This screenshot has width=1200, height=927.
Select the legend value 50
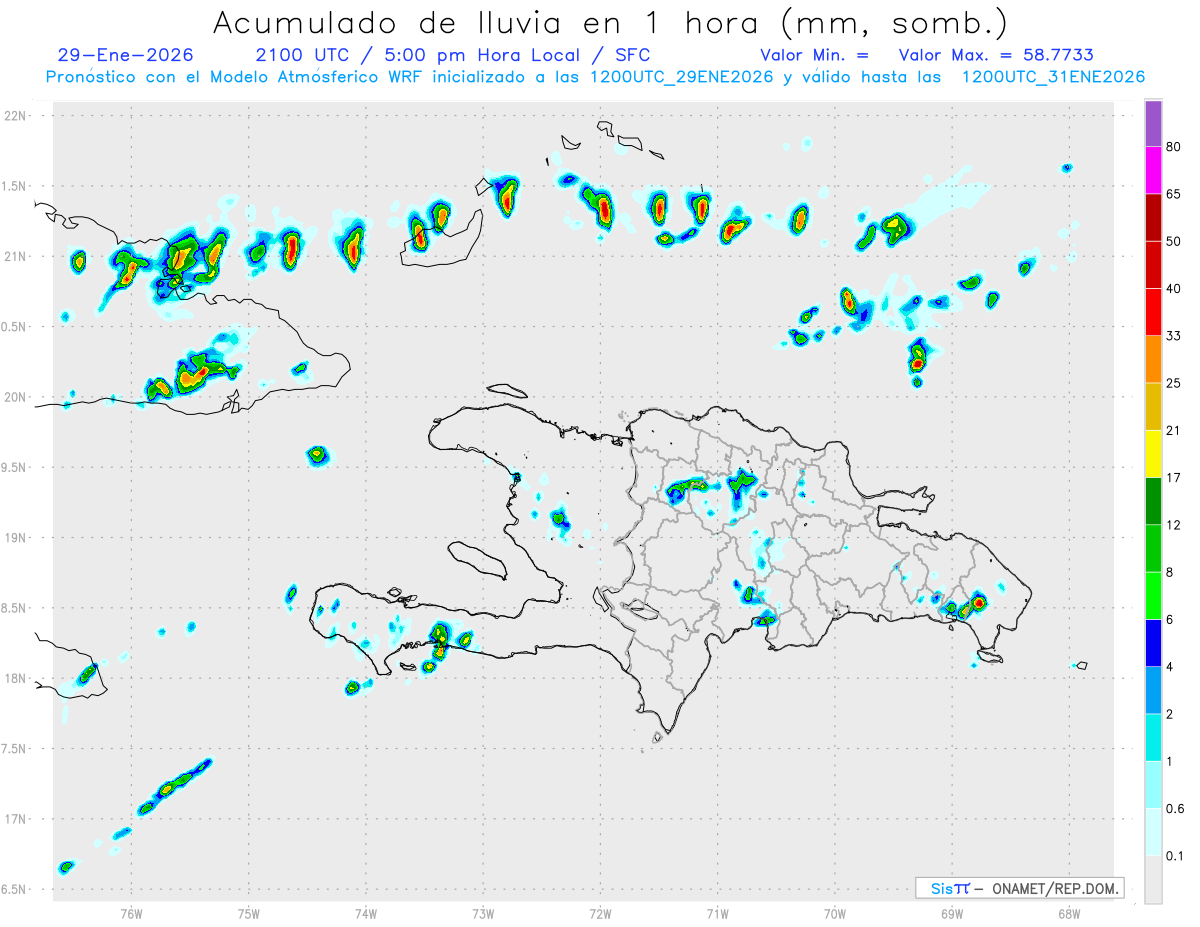coord(1173,241)
